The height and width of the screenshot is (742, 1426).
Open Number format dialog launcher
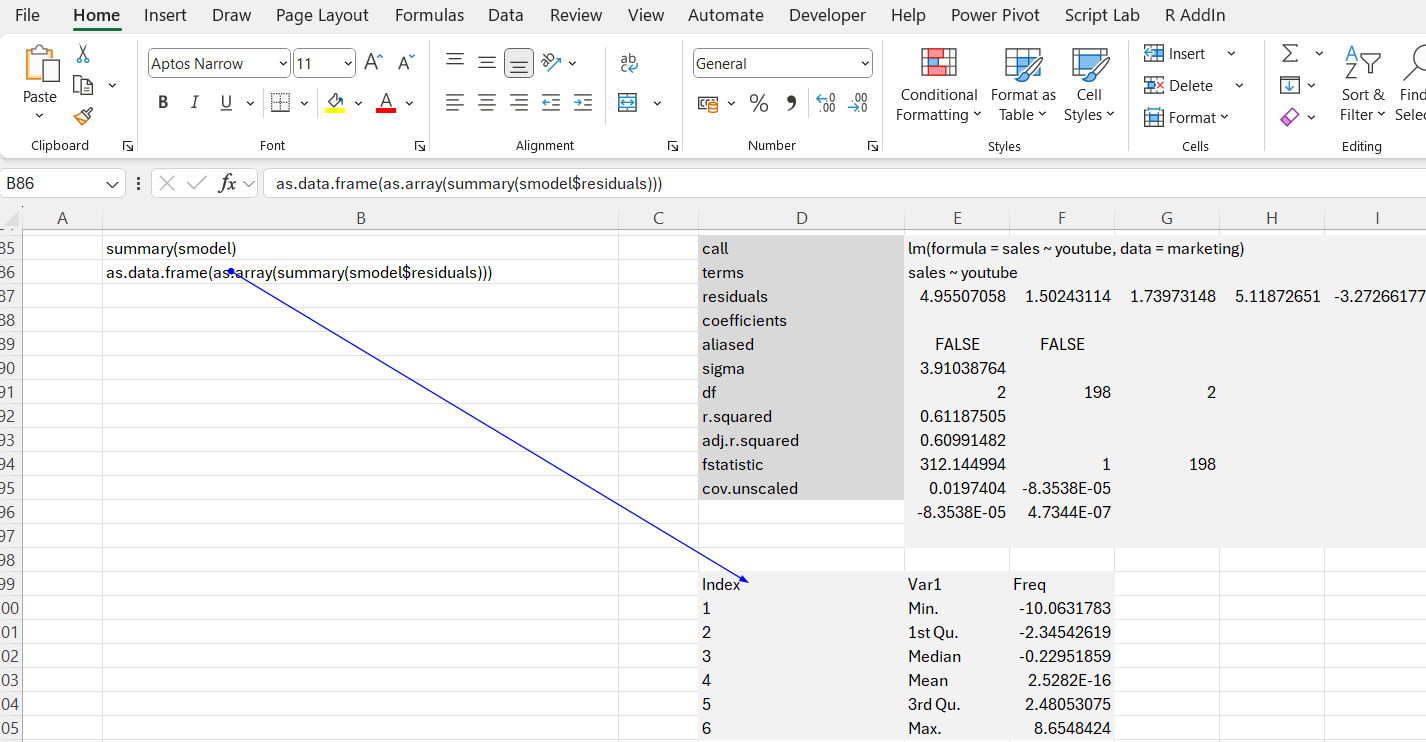873,146
